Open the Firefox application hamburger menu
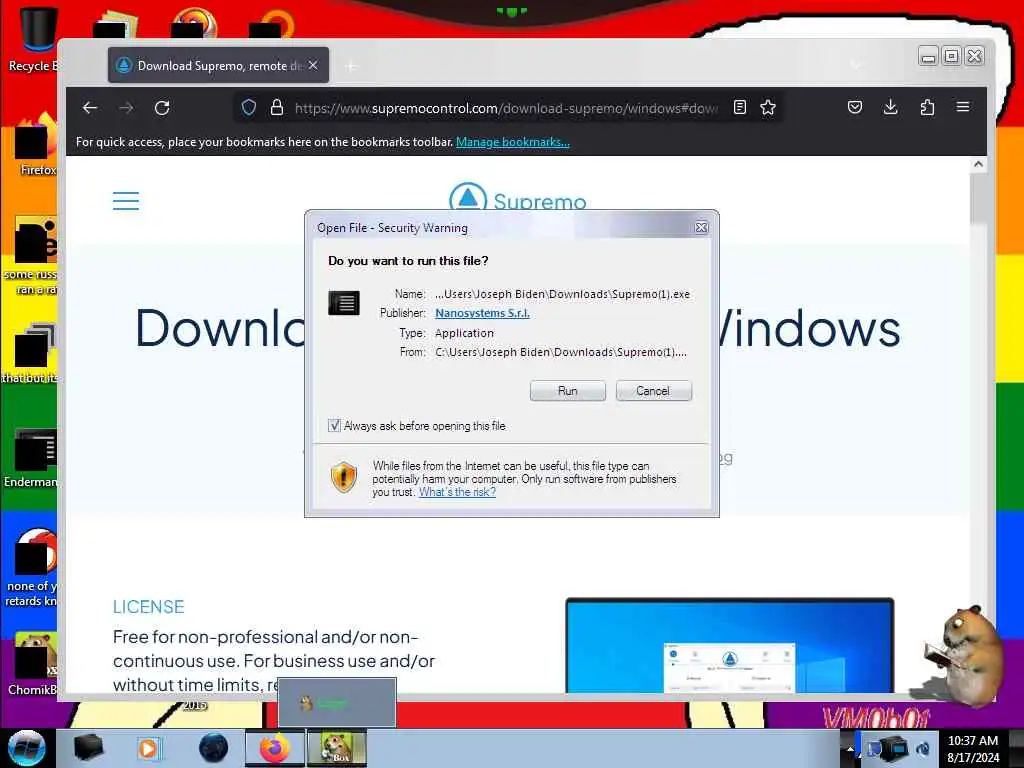This screenshot has height=768, width=1024. (x=963, y=107)
